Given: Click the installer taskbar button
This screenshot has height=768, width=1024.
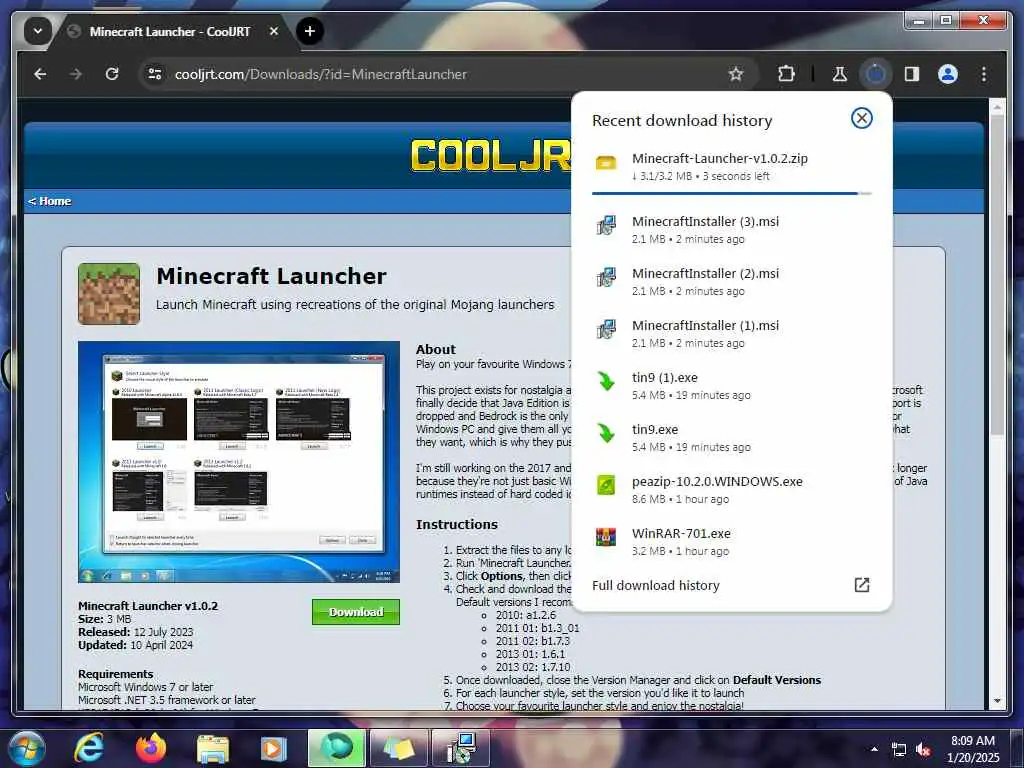Looking at the screenshot, I should pos(461,748).
